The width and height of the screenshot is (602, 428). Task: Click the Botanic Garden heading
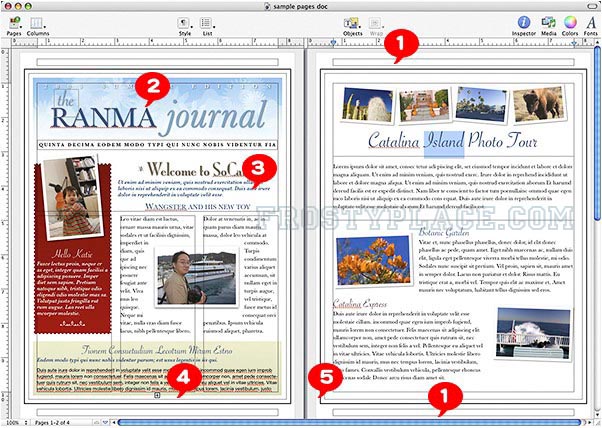coord(444,232)
